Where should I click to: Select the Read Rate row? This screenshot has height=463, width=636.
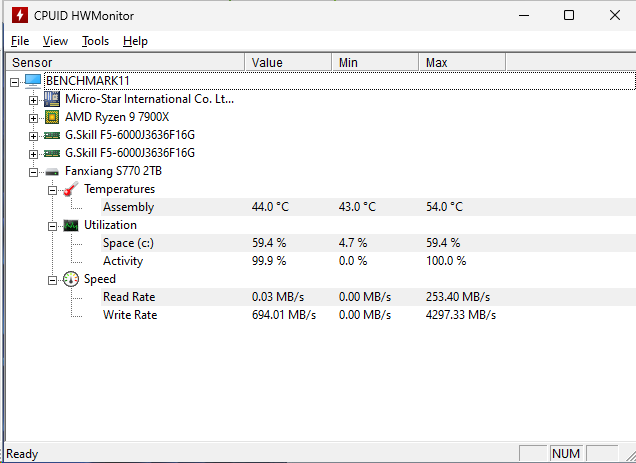click(x=368, y=297)
